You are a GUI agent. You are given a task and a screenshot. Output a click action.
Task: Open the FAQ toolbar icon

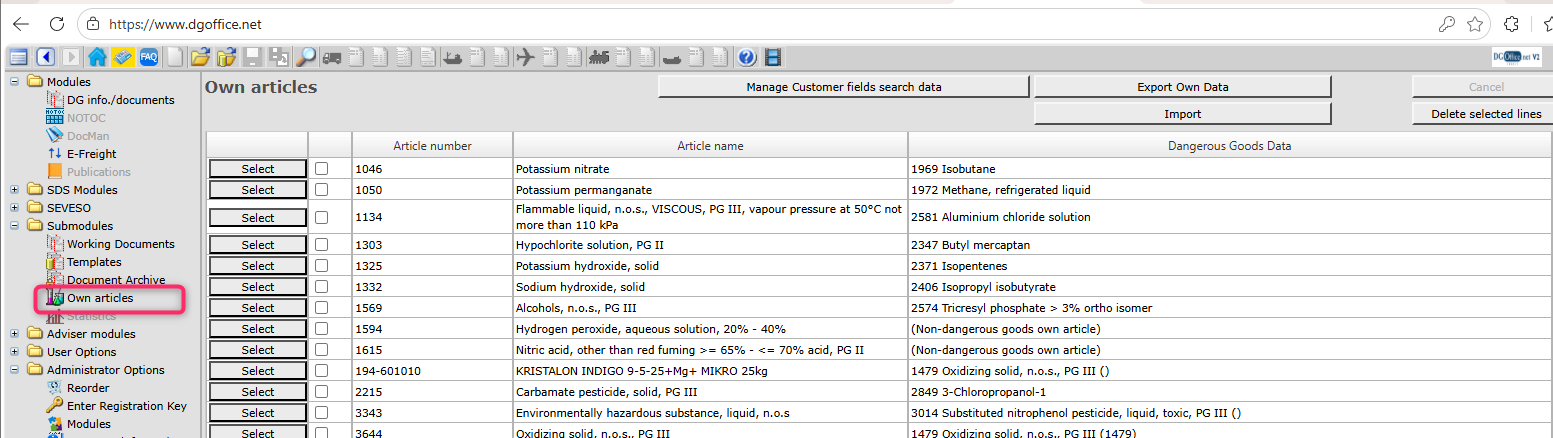pos(149,57)
